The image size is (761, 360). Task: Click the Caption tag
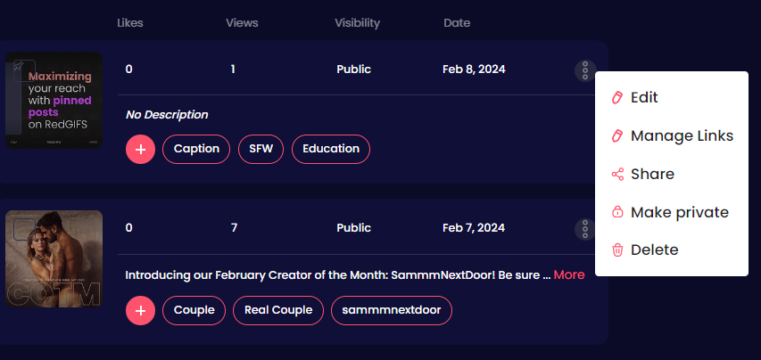coord(196,149)
